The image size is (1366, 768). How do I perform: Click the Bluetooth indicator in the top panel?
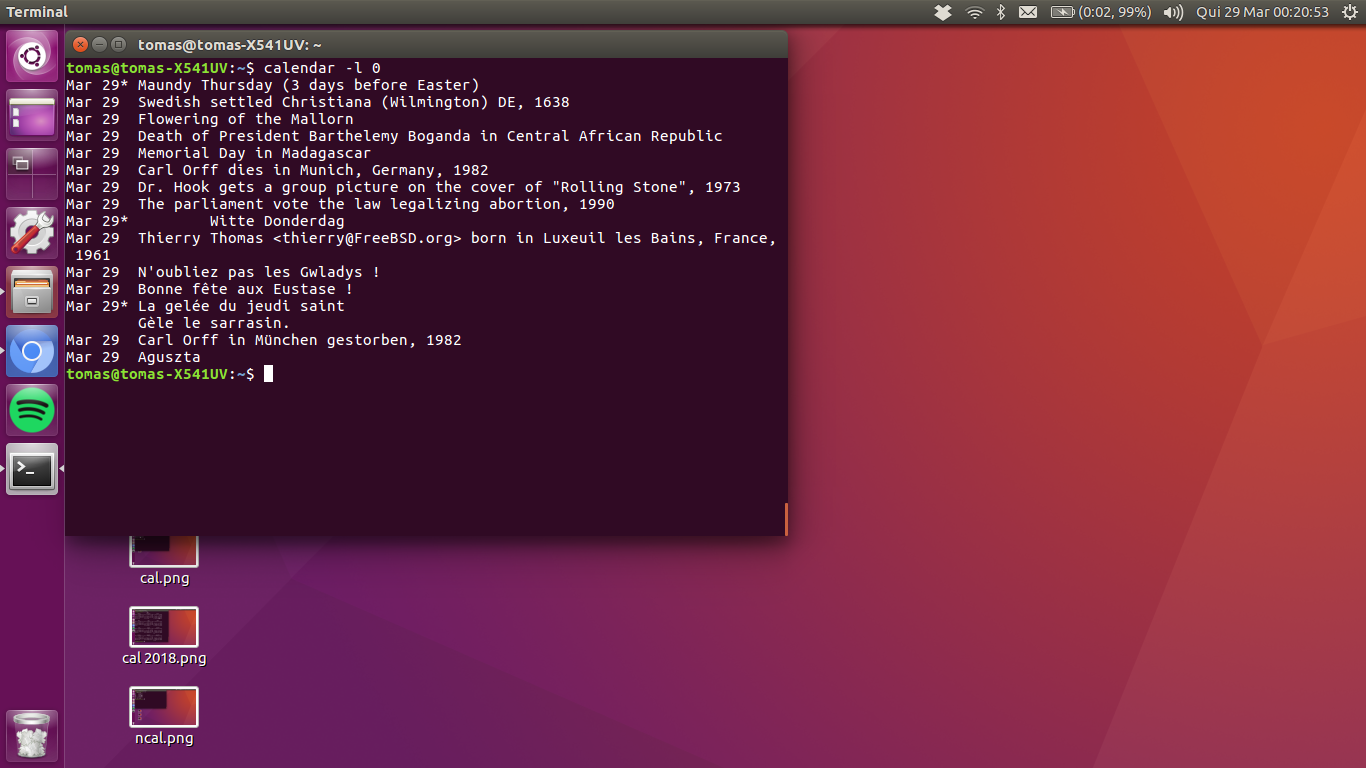point(1000,12)
